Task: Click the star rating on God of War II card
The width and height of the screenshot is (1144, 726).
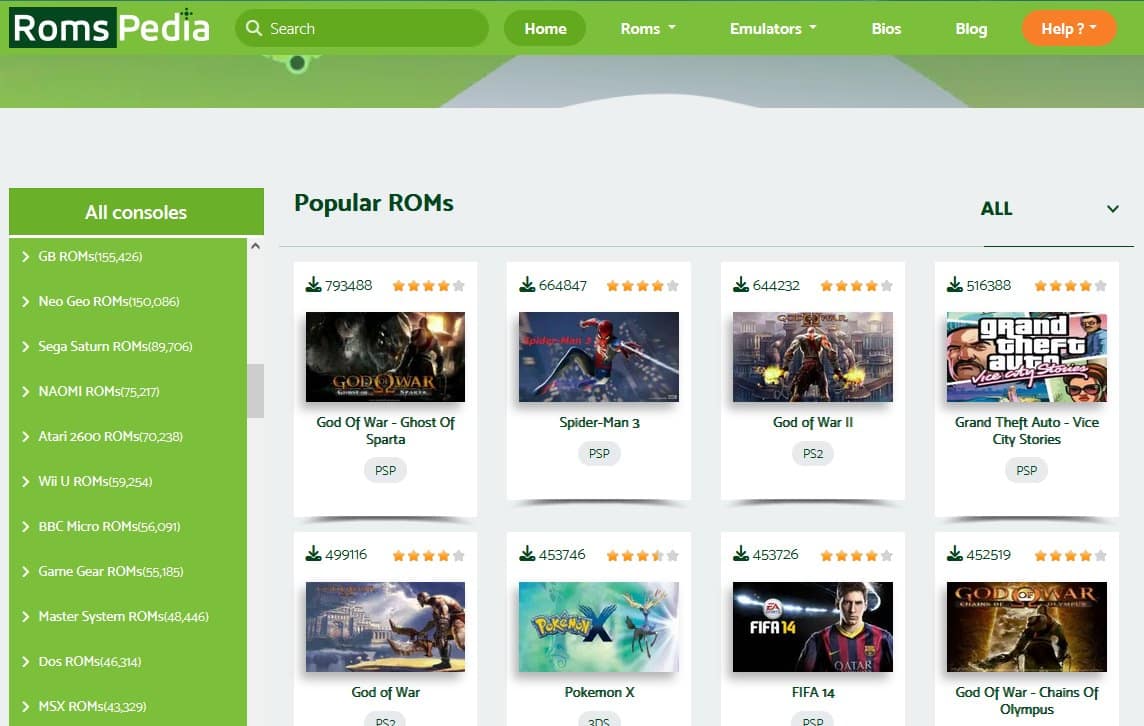Action: [x=856, y=286]
